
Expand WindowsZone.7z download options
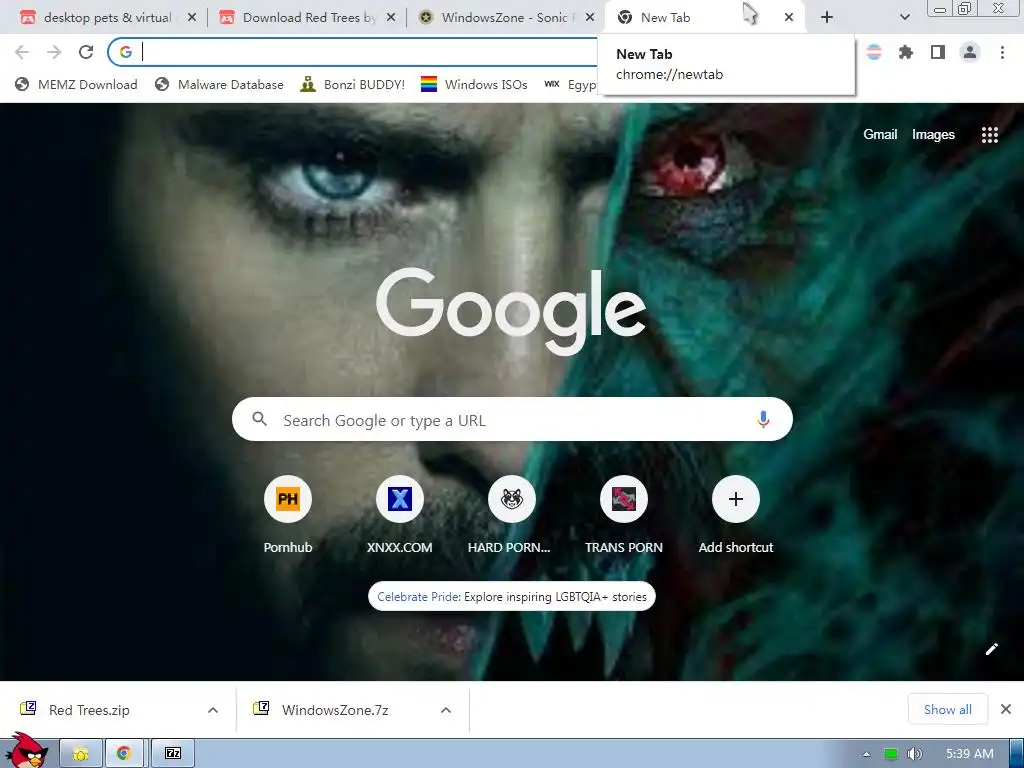(446, 710)
